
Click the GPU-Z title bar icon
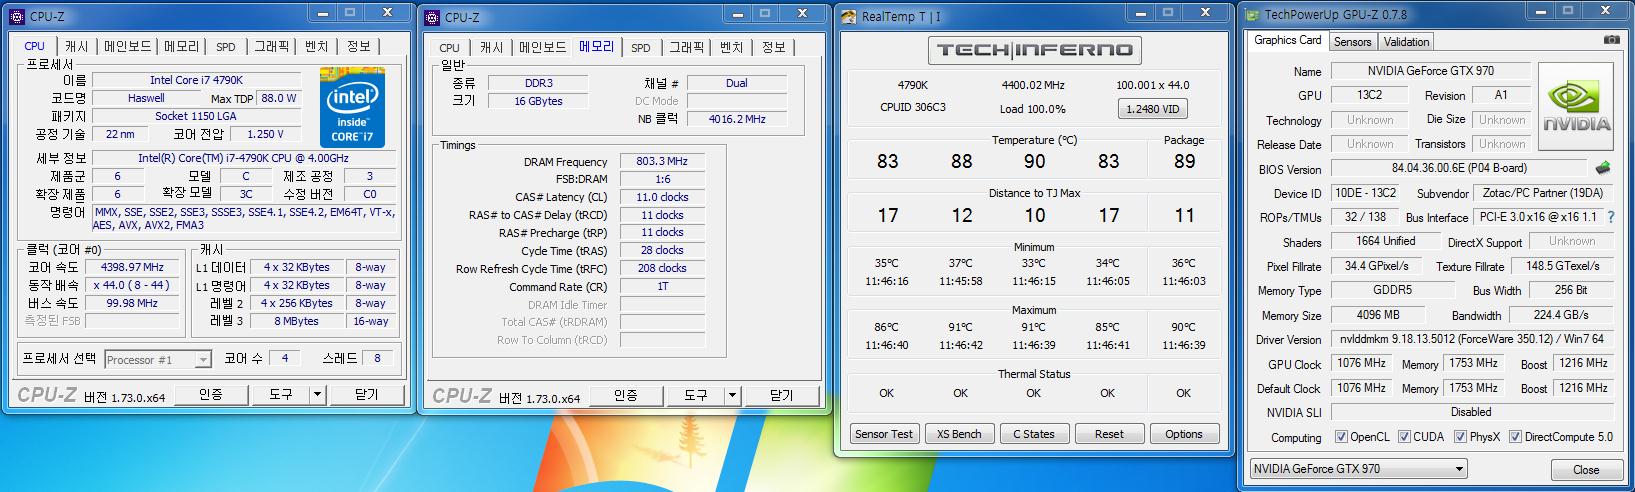1252,14
